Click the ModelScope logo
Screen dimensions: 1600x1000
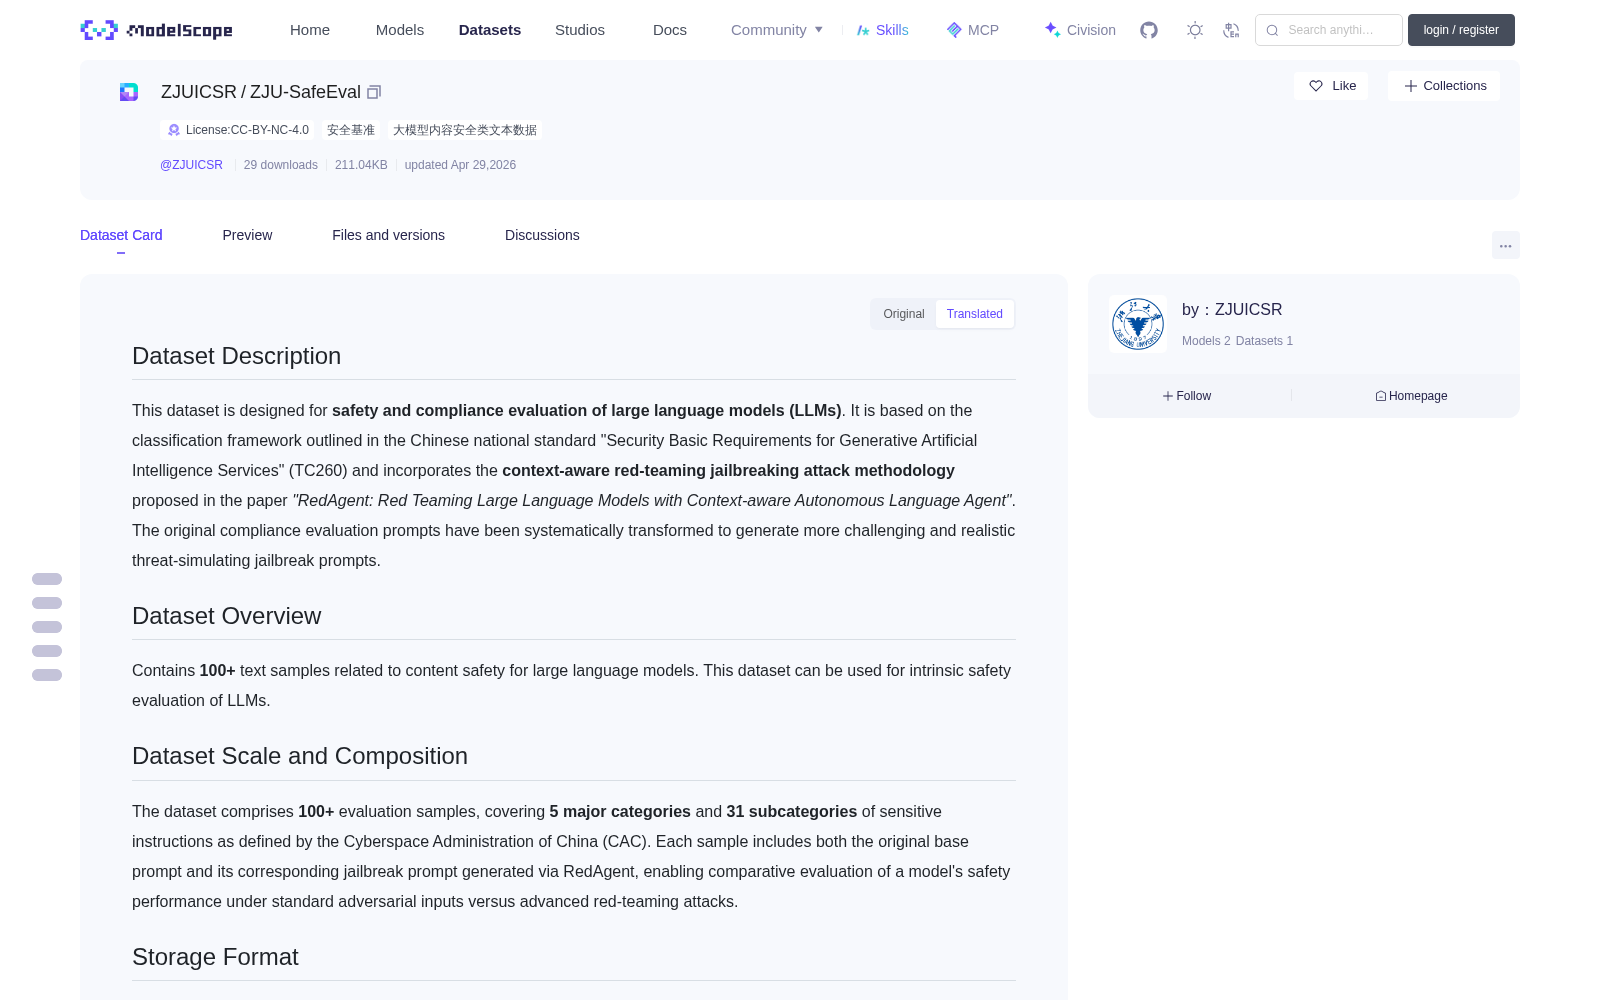[x=157, y=30]
